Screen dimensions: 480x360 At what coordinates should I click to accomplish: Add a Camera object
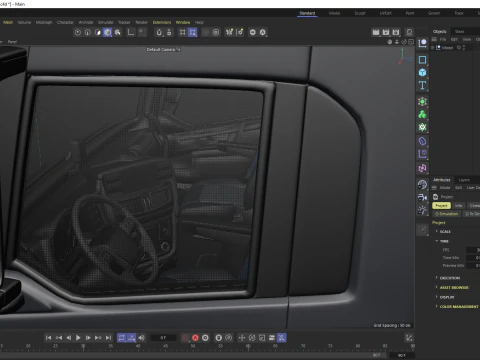(422, 197)
